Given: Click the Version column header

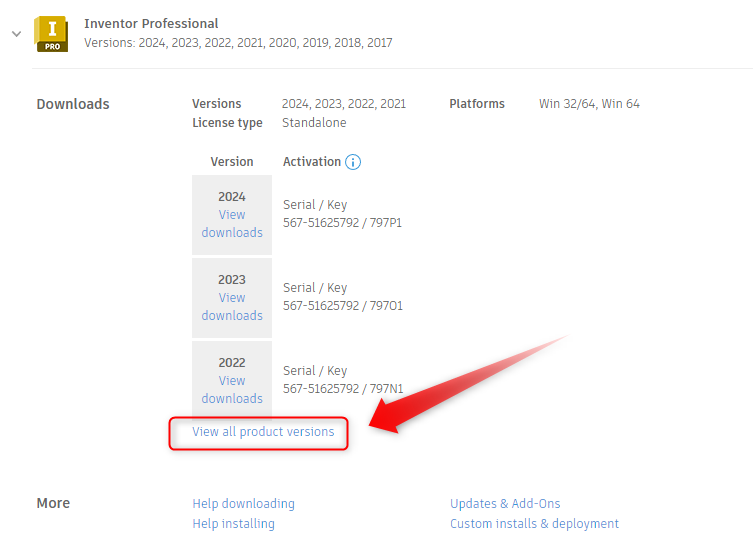Looking at the screenshot, I should 232,162.
